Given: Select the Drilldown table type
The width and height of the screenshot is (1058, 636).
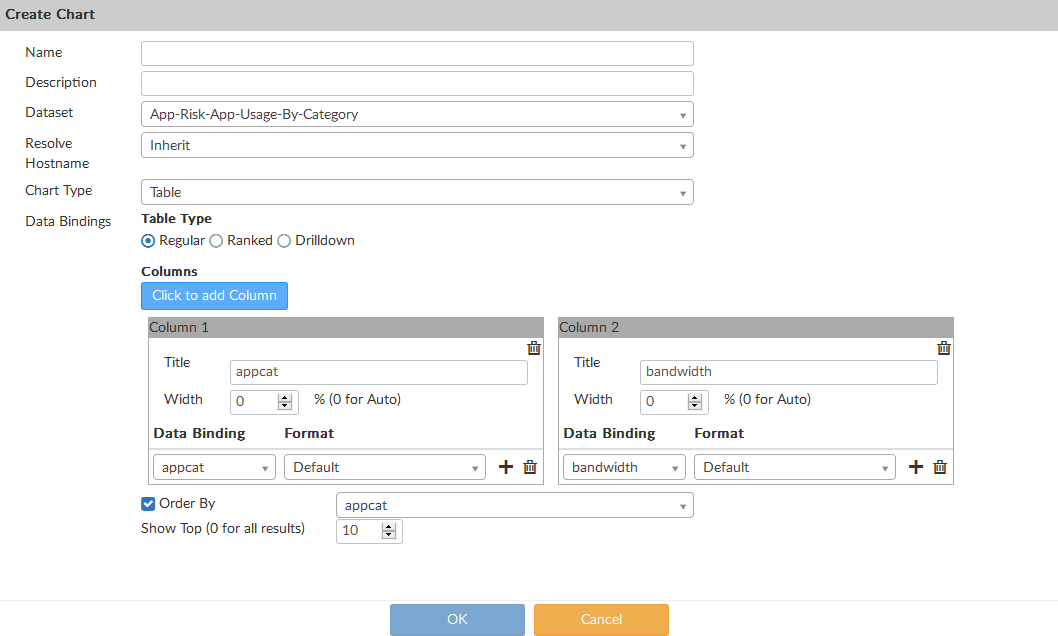Looking at the screenshot, I should (283, 240).
